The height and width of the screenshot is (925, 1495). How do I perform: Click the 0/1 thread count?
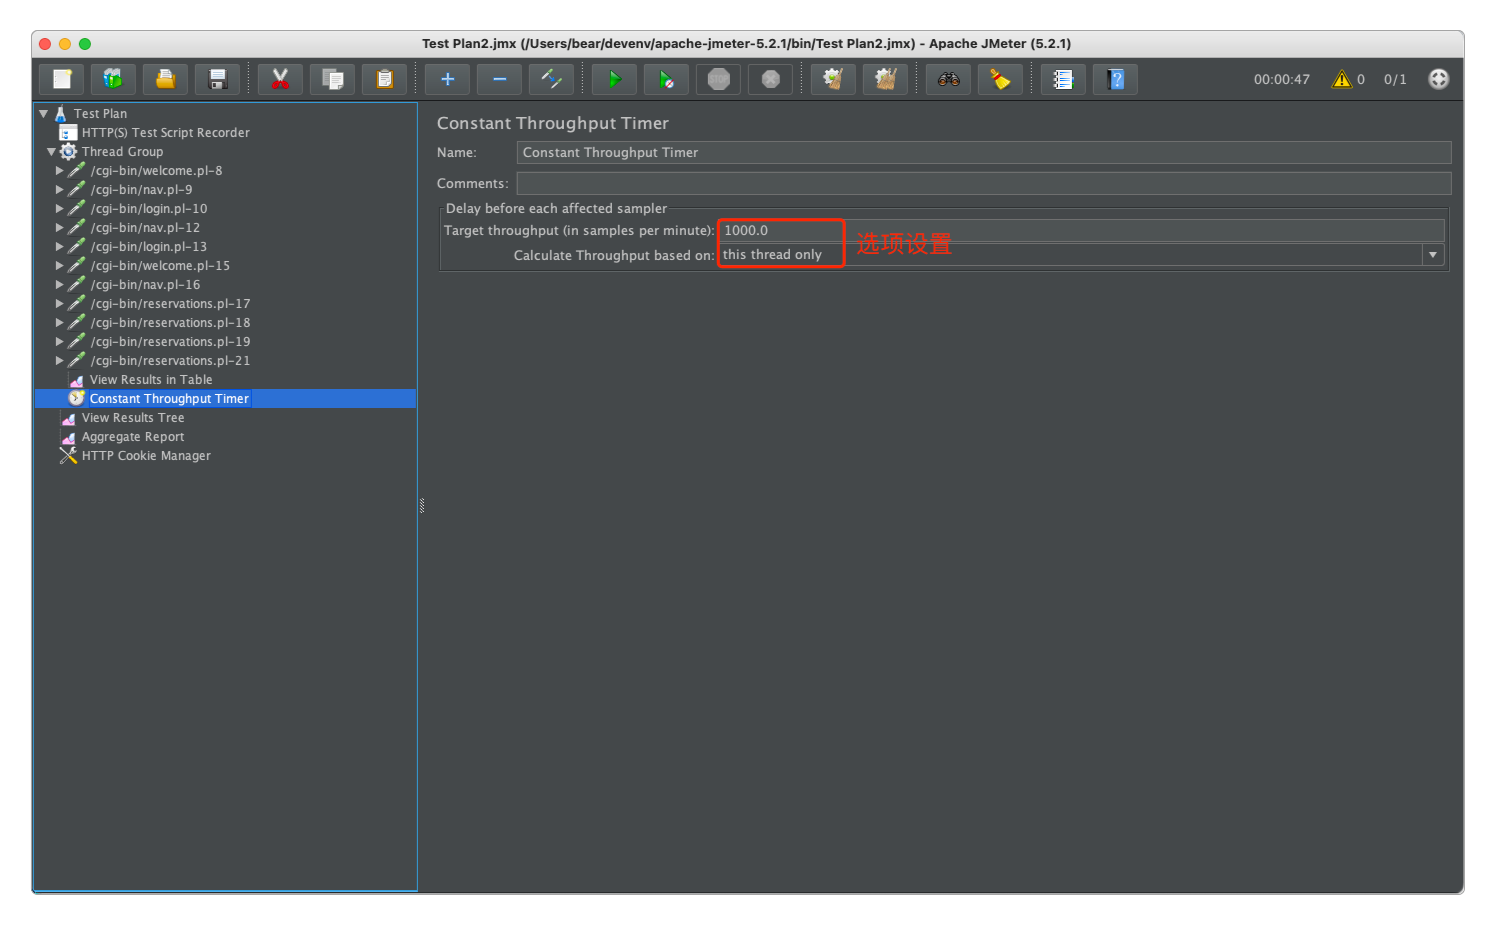pos(1395,80)
